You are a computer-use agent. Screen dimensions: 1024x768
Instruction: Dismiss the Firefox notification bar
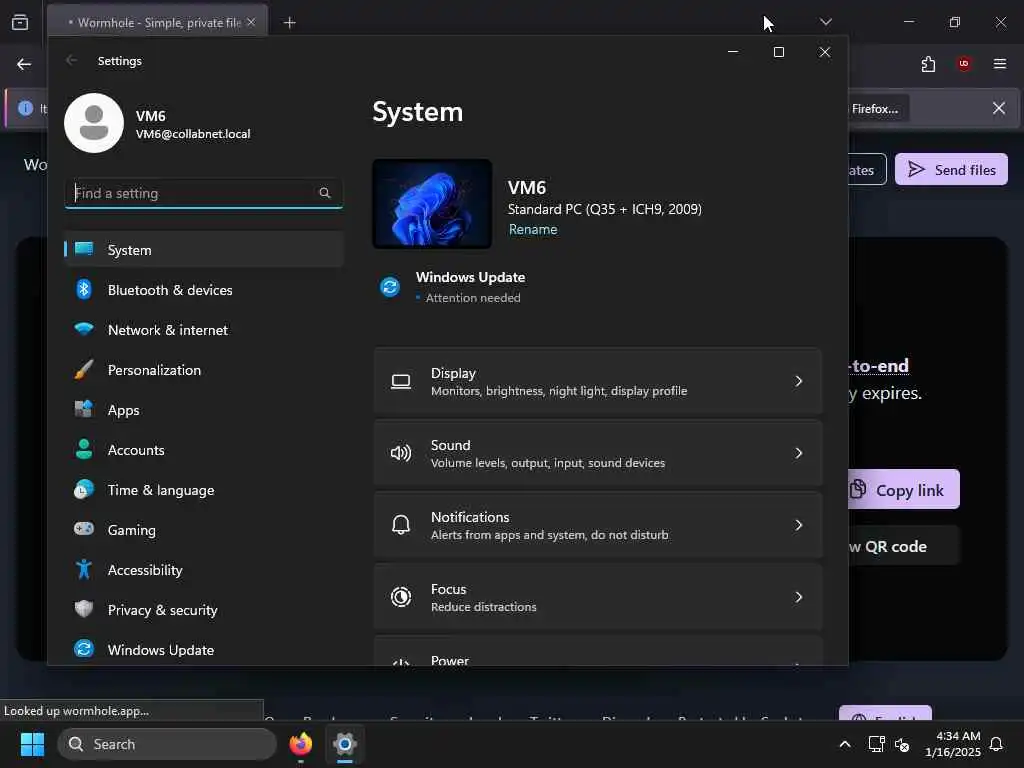coord(999,108)
